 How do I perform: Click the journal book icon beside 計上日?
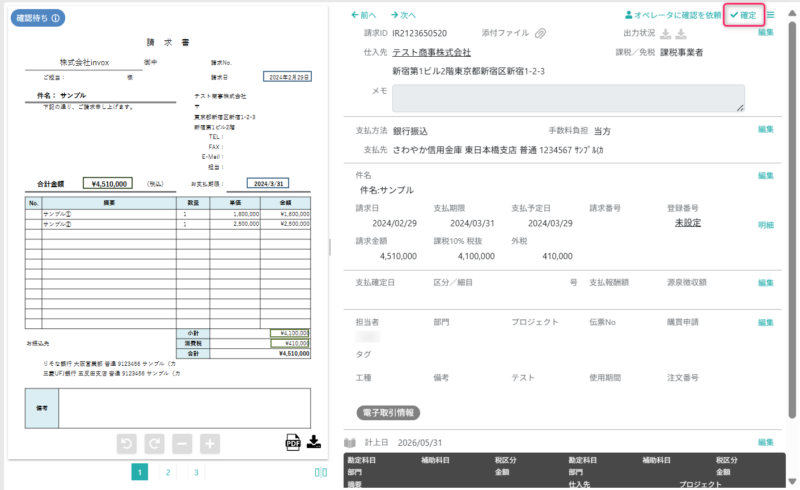349,443
